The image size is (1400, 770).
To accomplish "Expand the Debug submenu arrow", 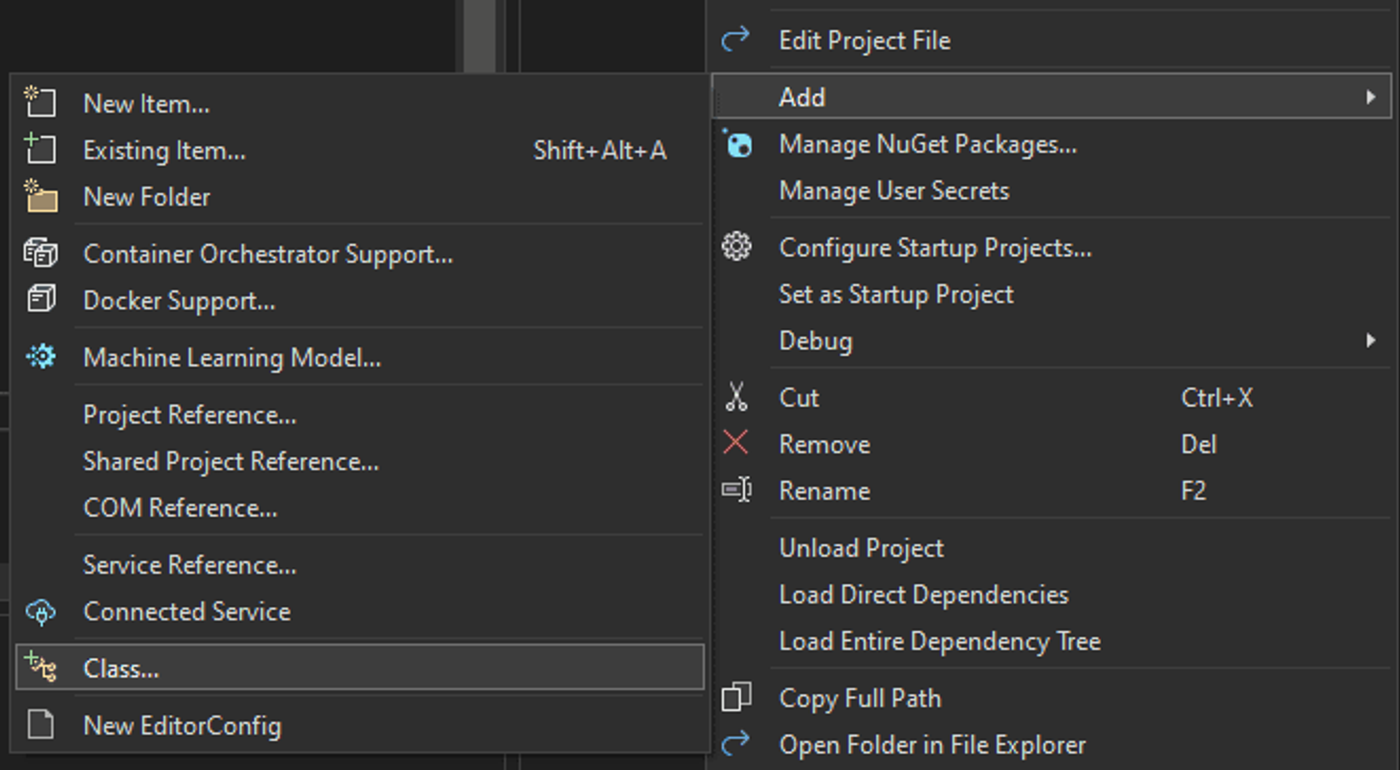I will click(1370, 340).
